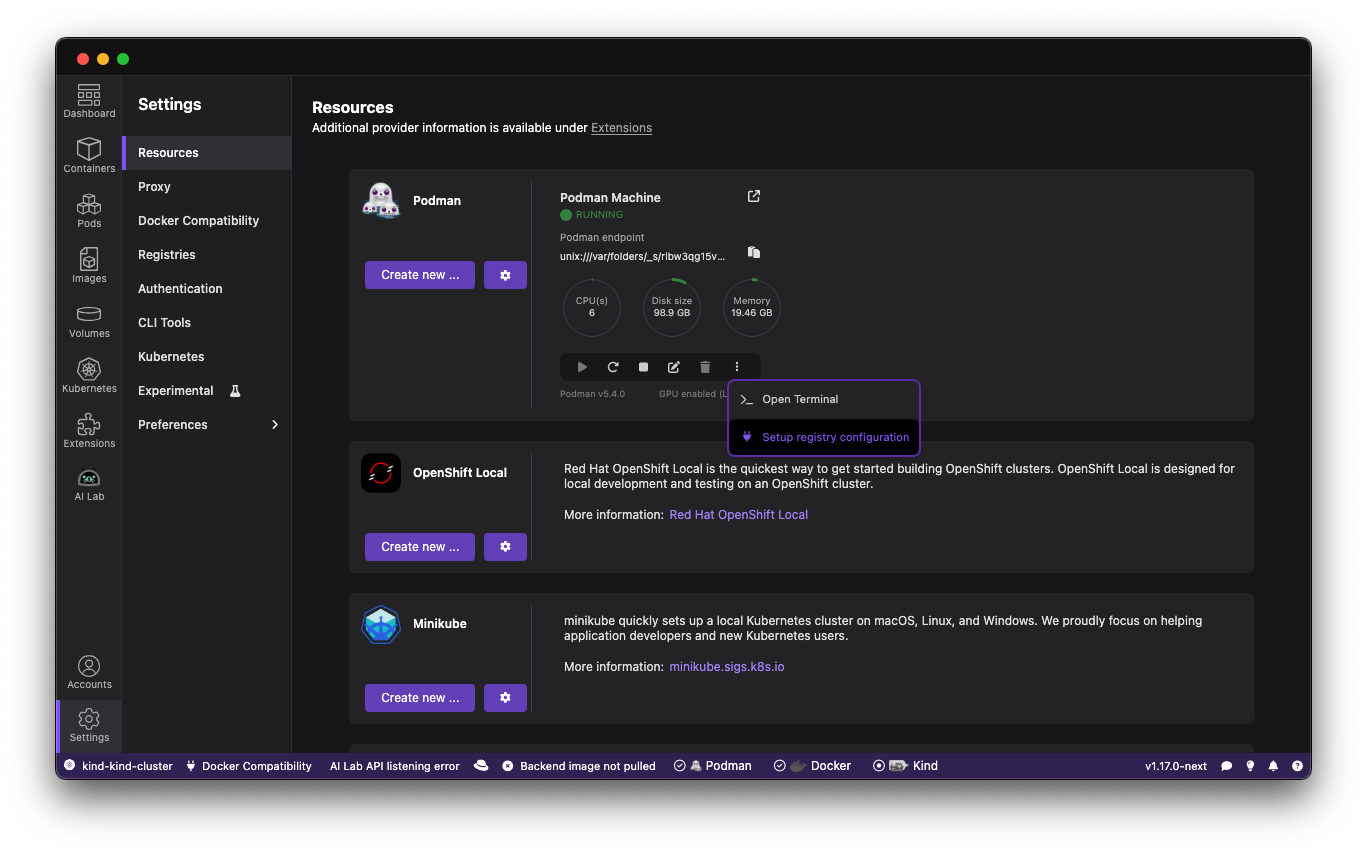Viewport: 1367px width, 853px height.
Task: Switch to Docker Compatibility settings
Action: tap(198, 221)
